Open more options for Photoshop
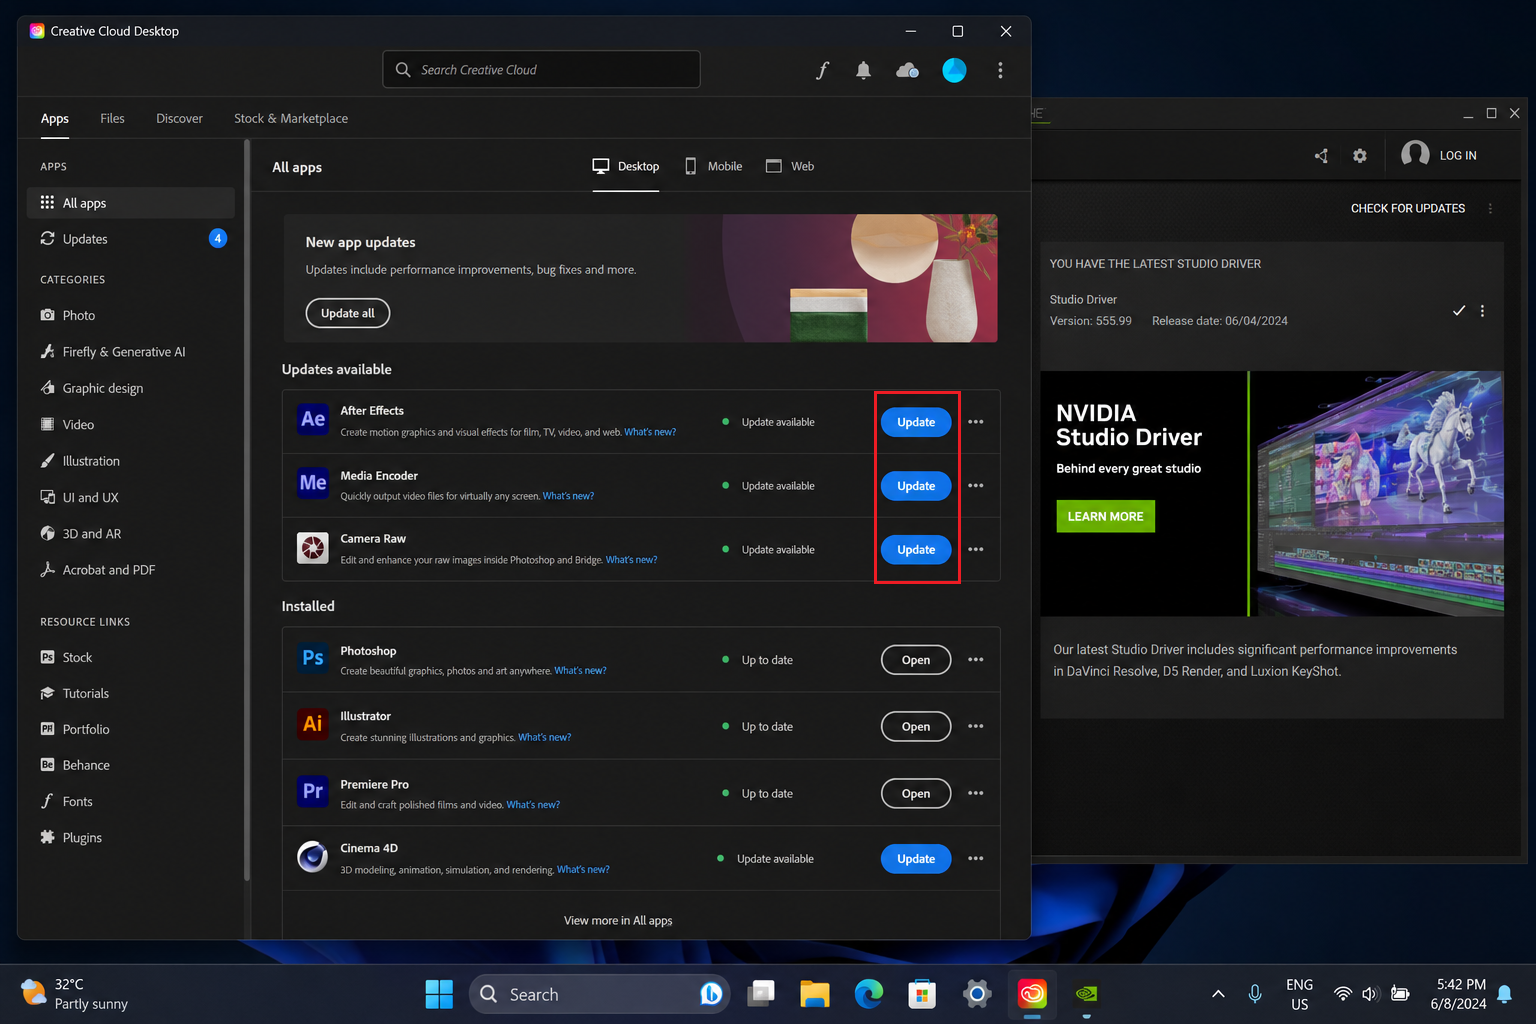 976,660
